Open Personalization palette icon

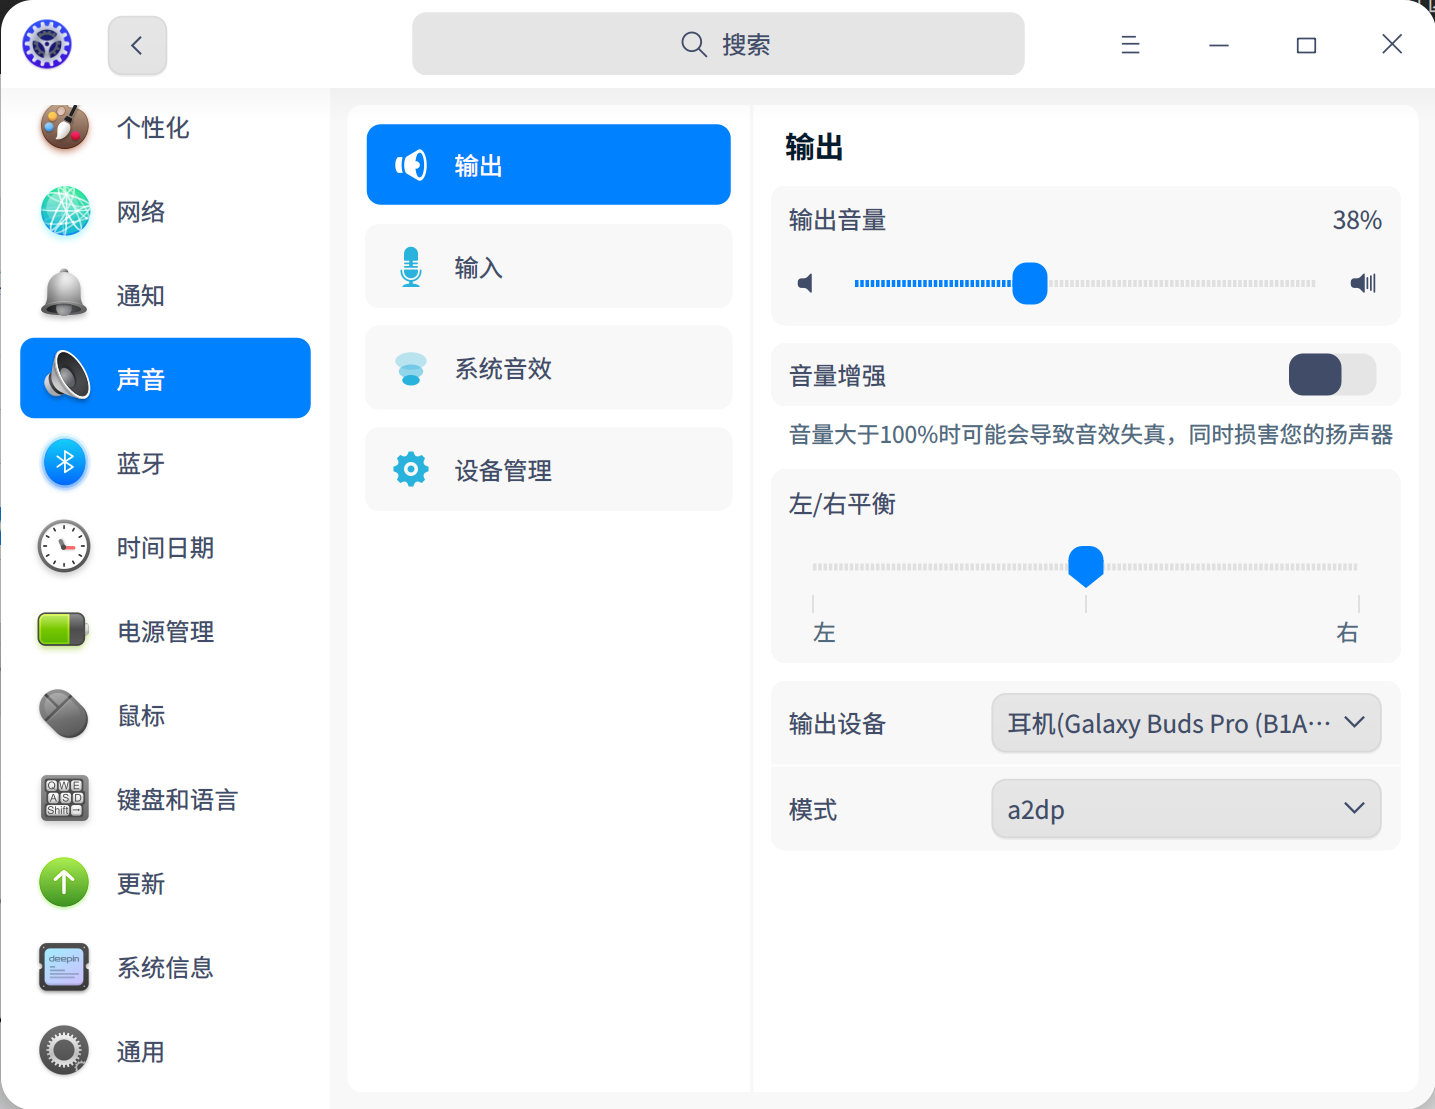[65, 127]
